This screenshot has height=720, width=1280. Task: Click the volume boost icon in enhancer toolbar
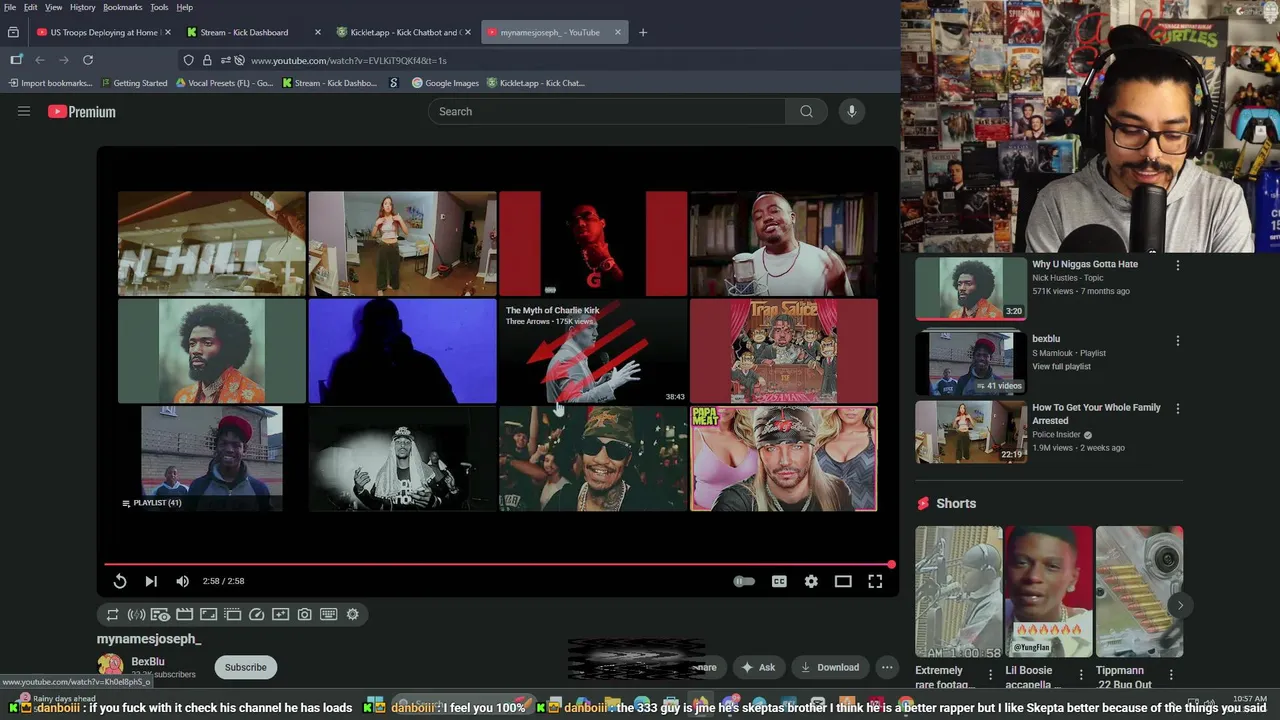pos(136,614)
